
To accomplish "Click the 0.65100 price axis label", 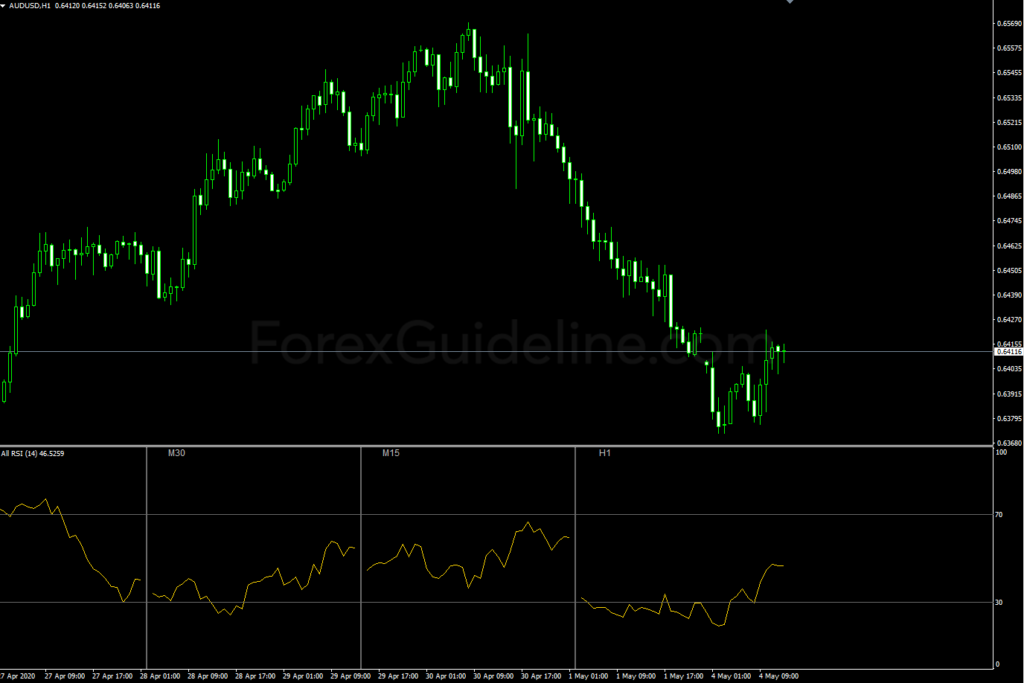I will tap(1009, 148).
